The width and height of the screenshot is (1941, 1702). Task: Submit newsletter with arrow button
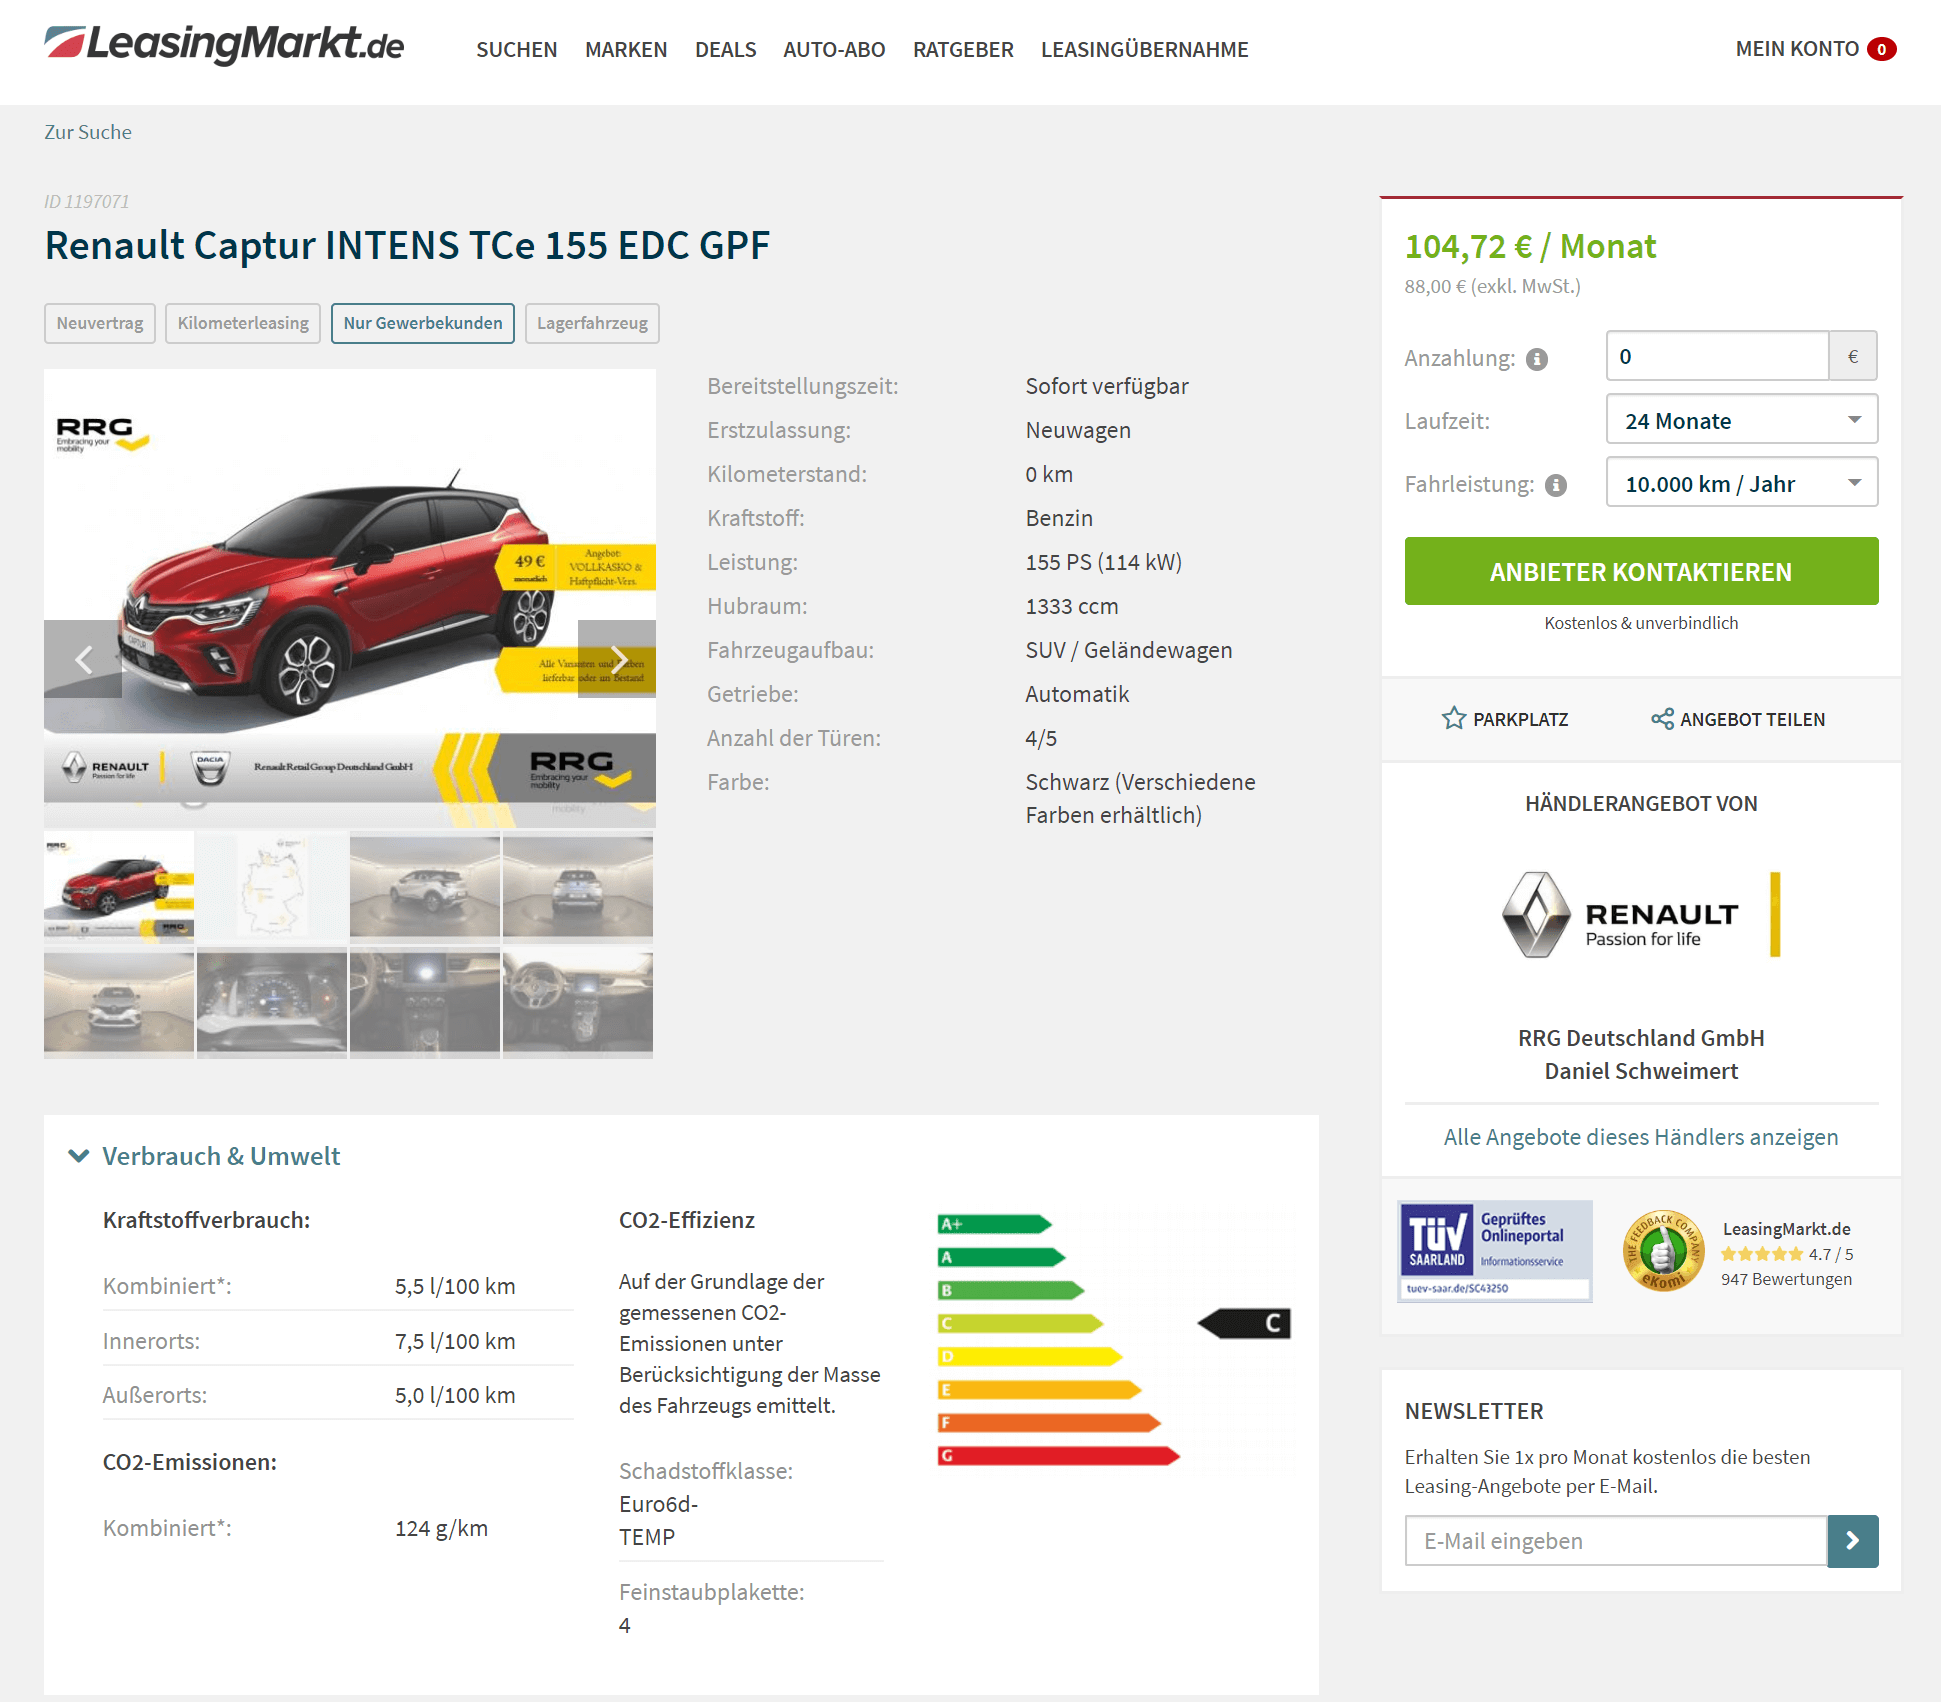point(1853,1541)
